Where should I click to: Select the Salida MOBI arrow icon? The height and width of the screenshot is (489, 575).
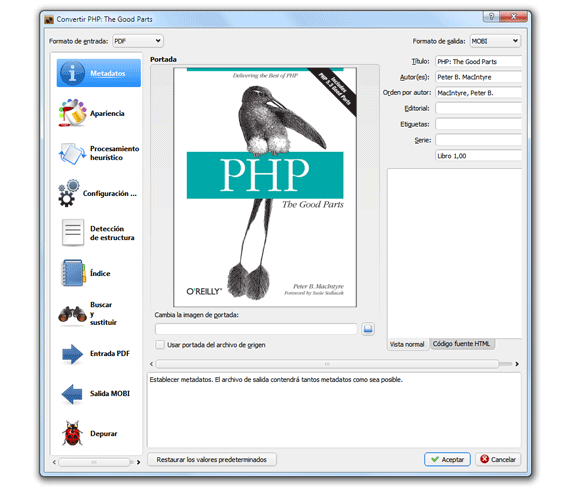pos(72,394)
